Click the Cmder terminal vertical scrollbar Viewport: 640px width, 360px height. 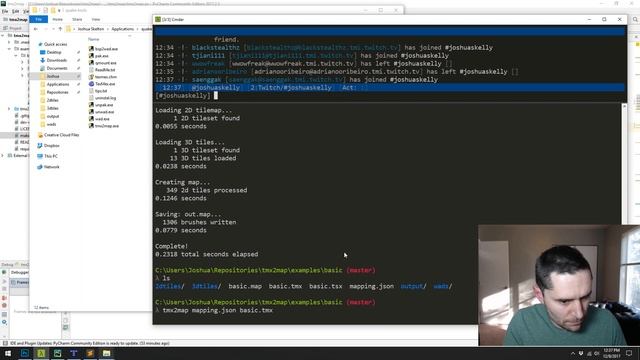tap(624, 163)
